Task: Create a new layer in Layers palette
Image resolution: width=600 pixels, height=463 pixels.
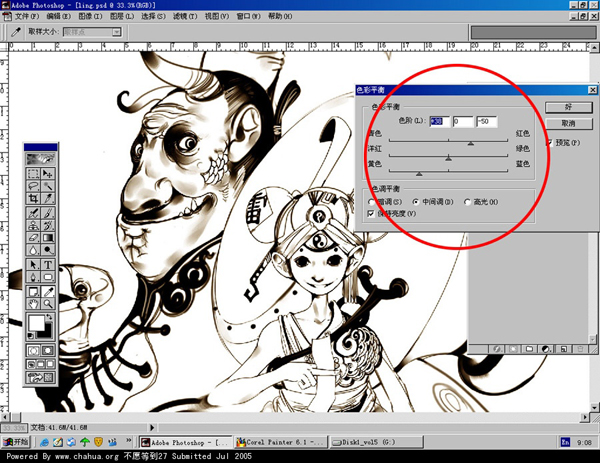Action: (x=563, y=349)
